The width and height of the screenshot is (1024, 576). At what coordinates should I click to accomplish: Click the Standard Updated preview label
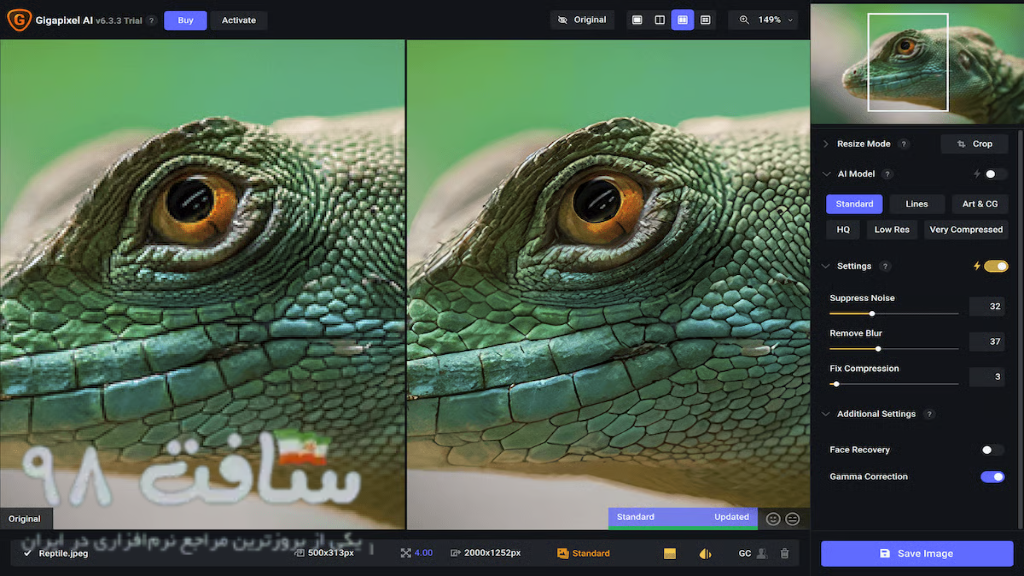coord(682,517)
